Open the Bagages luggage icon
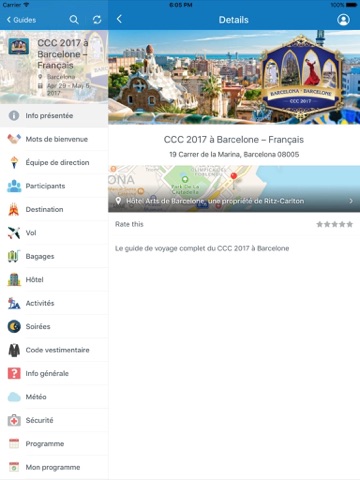Viewport: 360px width, 480px height. [14, 256]
